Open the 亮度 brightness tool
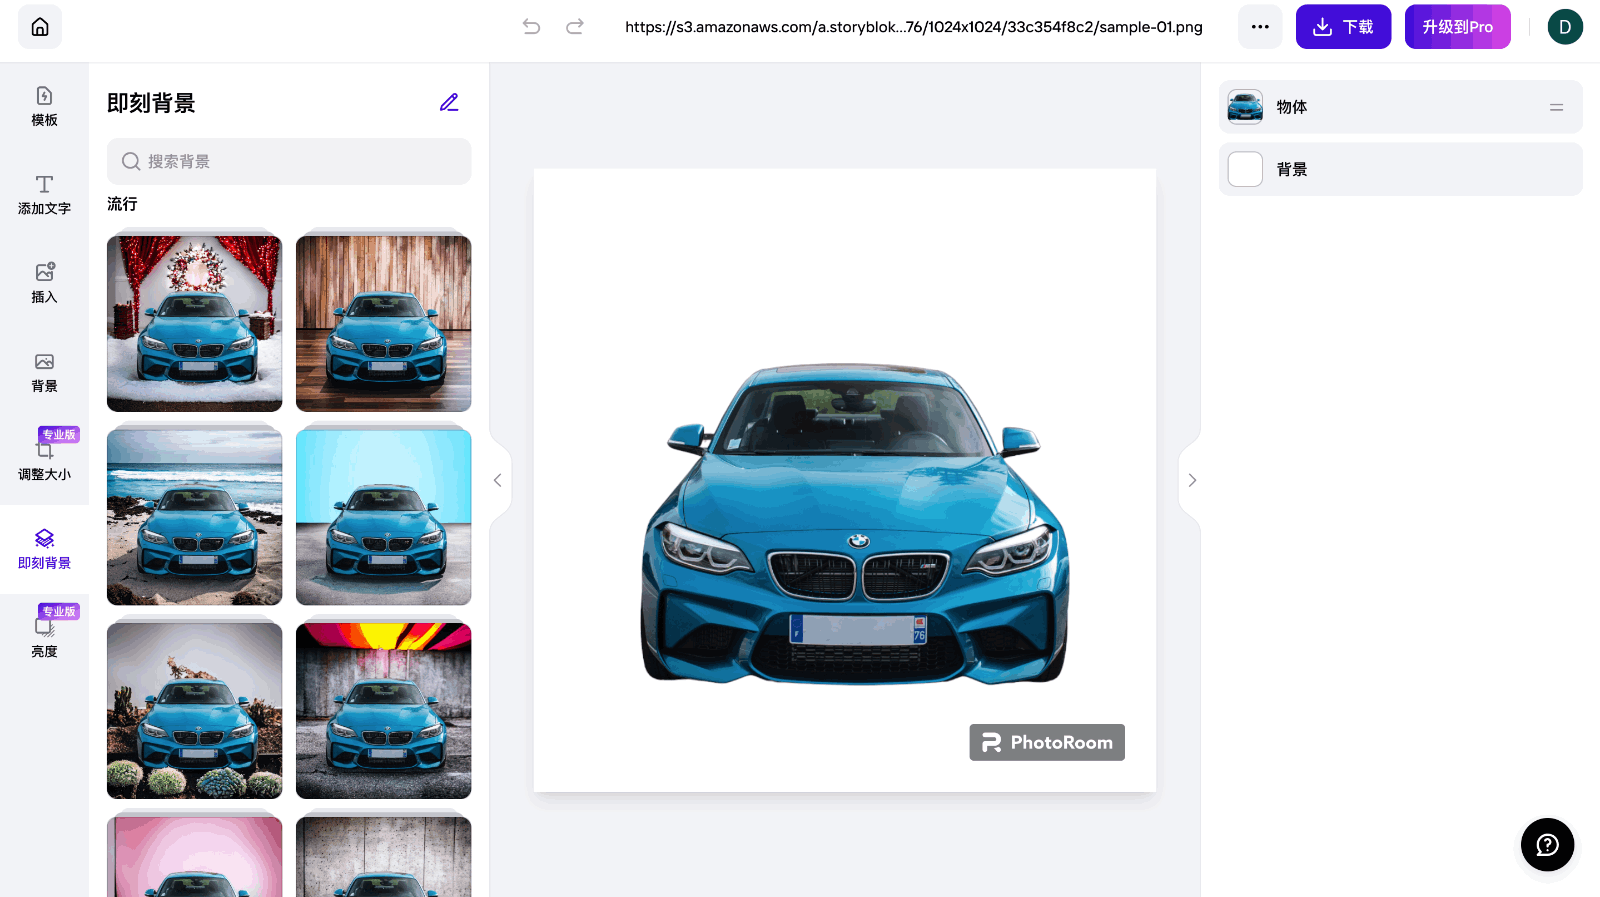Viewport: 1600px width, 897px height. pos(44,637)
